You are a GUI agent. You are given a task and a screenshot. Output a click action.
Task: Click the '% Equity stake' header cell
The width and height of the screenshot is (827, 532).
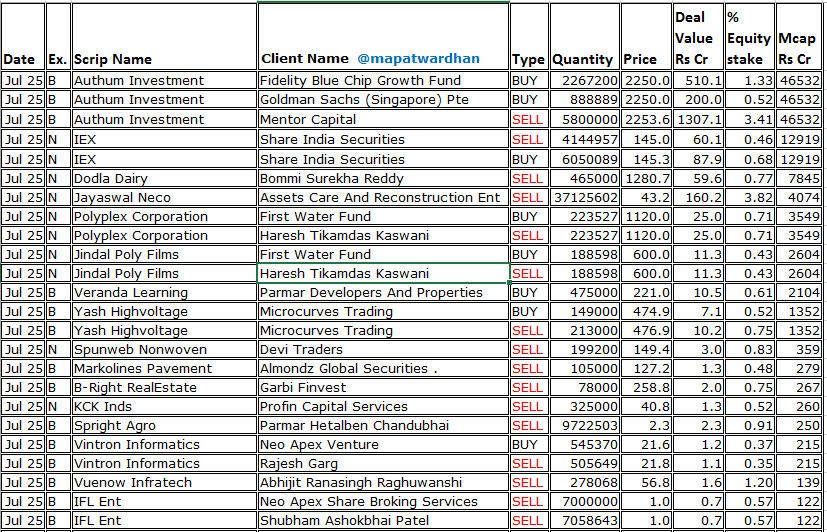tap(749, 36)
